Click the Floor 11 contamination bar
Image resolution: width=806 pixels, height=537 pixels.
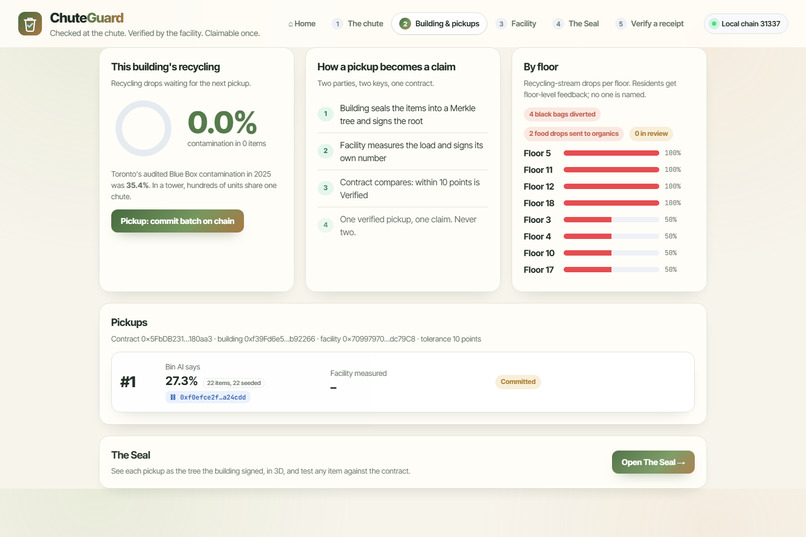click(x=611, y=170)
